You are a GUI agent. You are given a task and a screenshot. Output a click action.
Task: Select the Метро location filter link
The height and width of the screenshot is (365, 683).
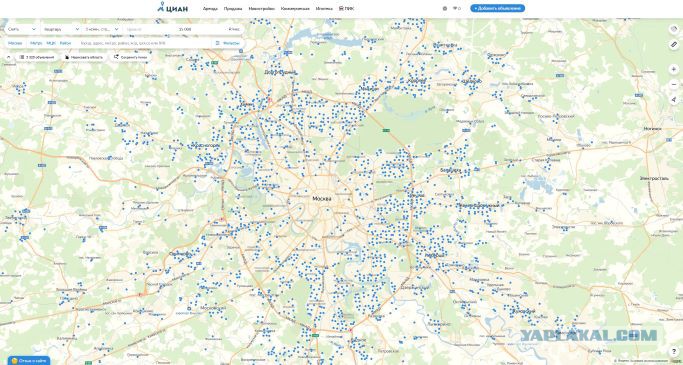coord(36,43)
